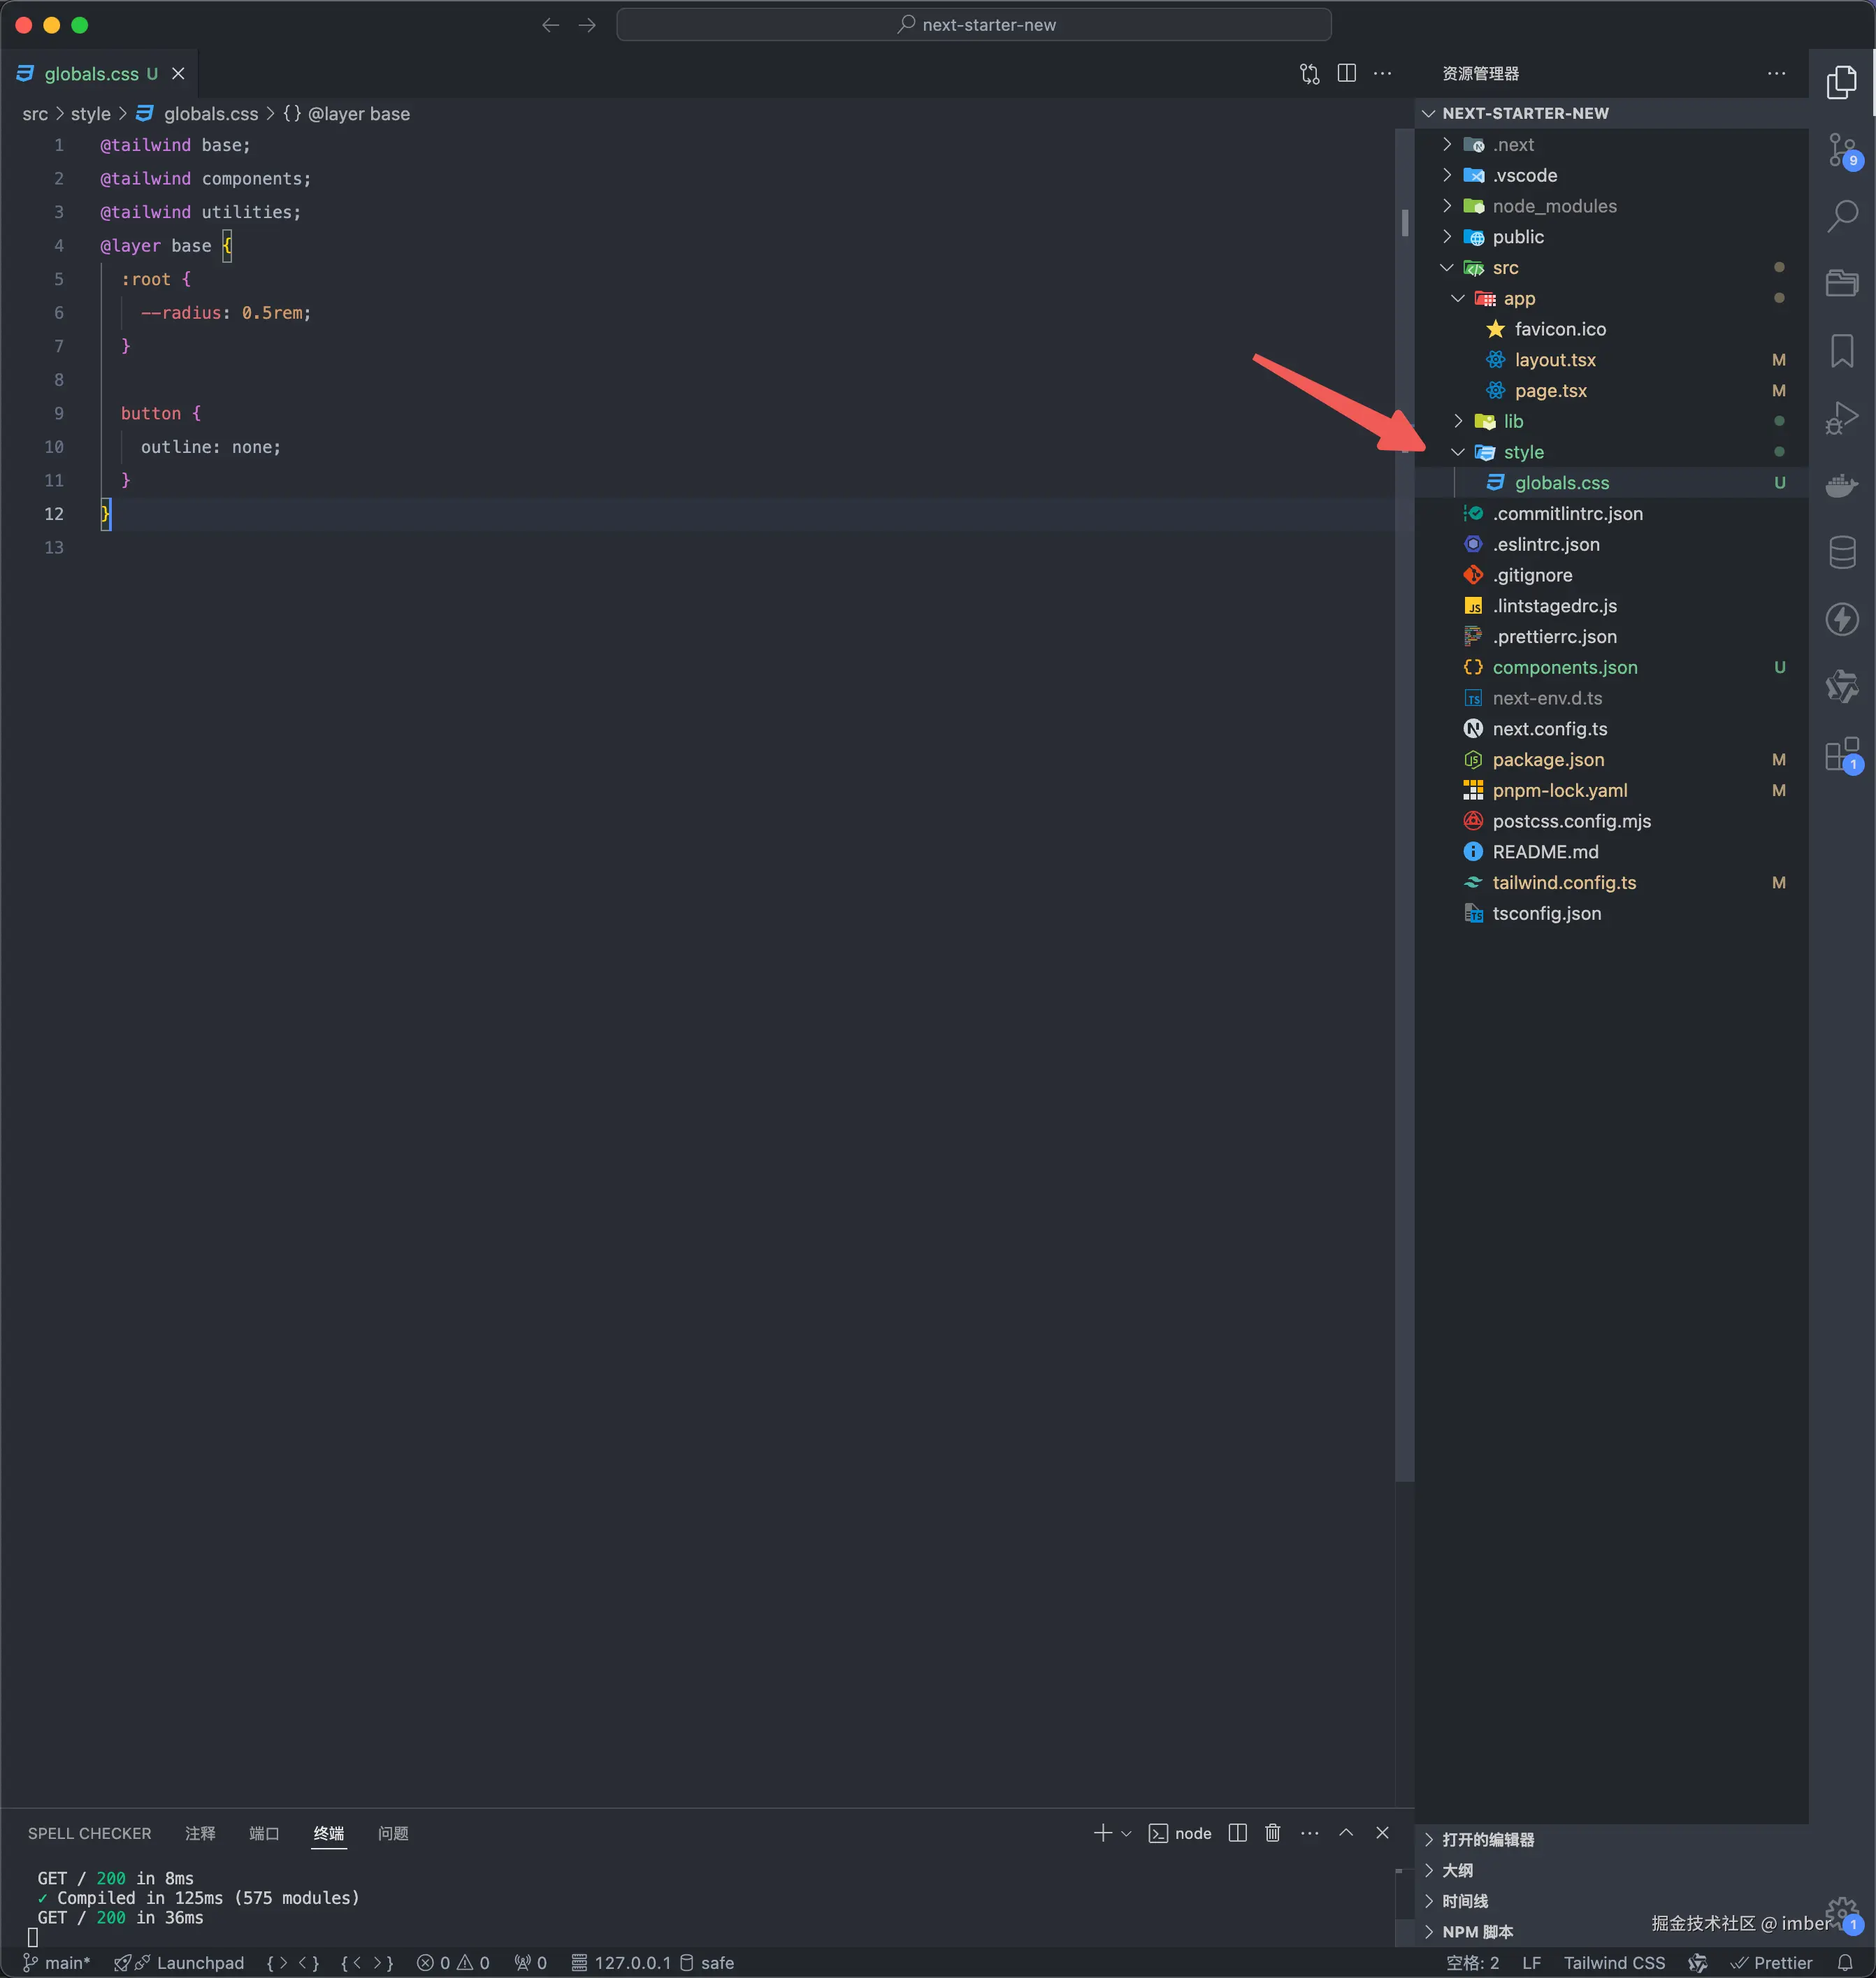The height and width of the screenshot is (1978, 1876).
Task: Open the Docker view in activity bar
Action: 1841,486
